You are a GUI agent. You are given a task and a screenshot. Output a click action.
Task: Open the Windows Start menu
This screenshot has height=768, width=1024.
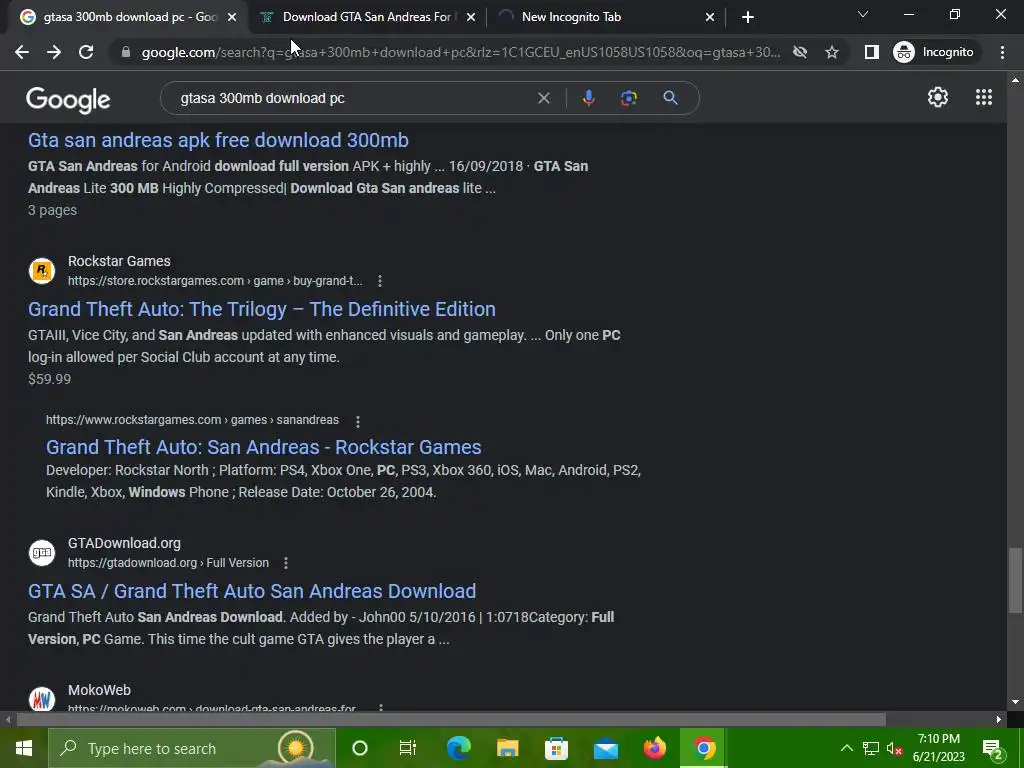(24, 748)
